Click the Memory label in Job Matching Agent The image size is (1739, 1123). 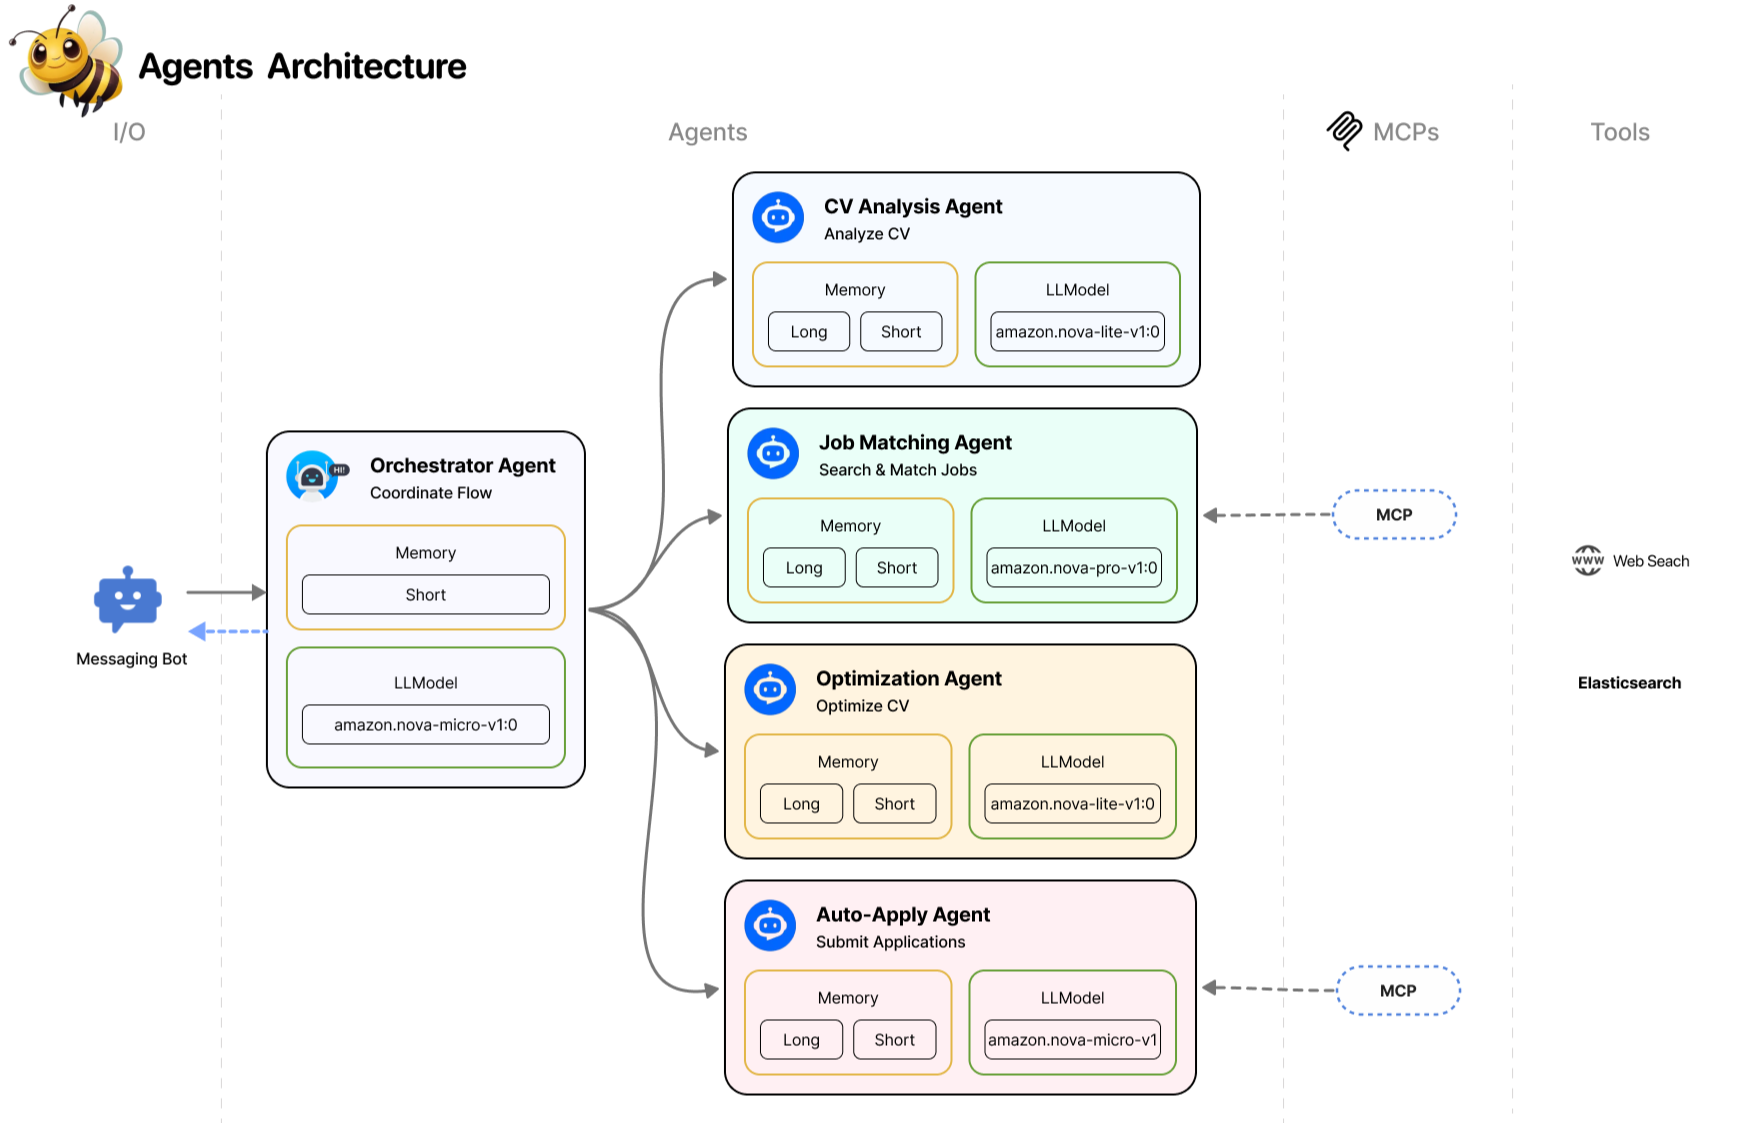851,526
